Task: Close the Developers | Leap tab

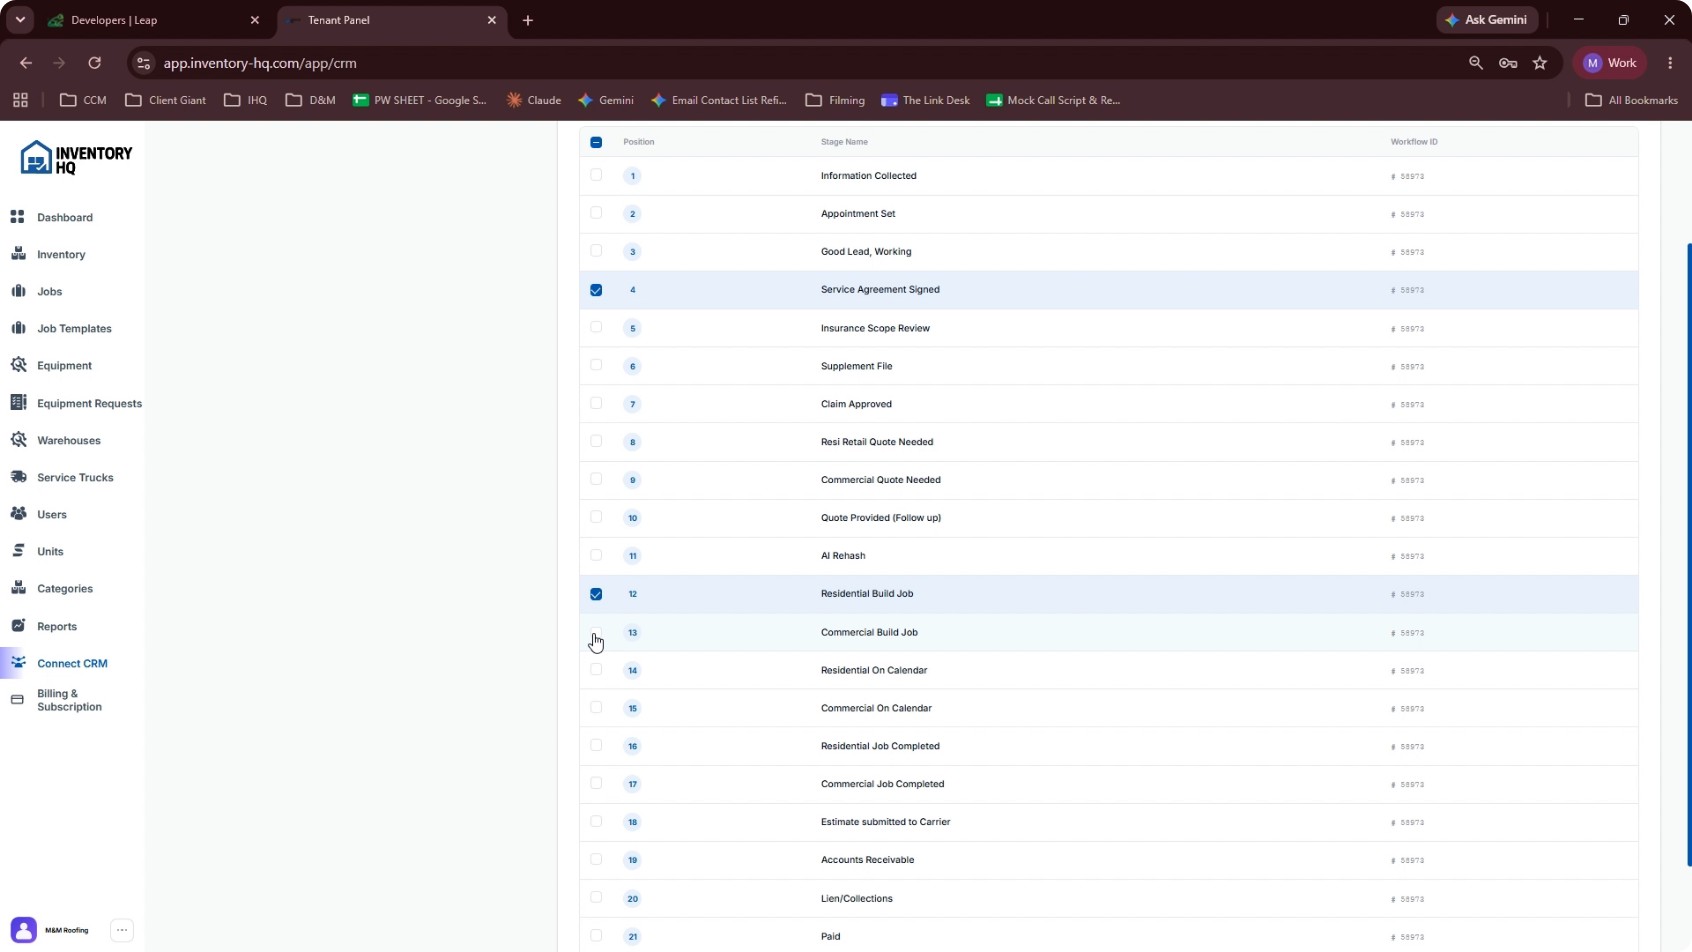Action: (254, 20)
